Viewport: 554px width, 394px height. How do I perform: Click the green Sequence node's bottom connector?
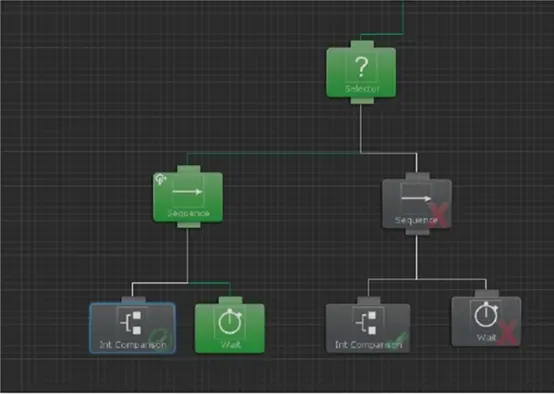189,225
